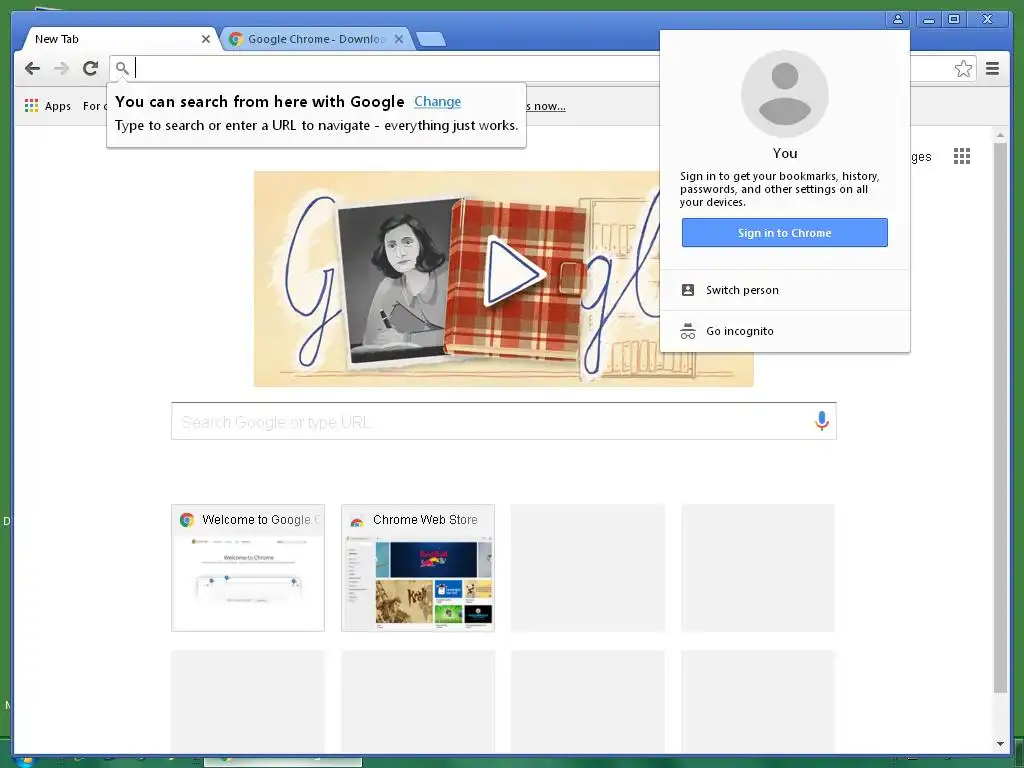Minimize the Chrome window

pos(928,19)
